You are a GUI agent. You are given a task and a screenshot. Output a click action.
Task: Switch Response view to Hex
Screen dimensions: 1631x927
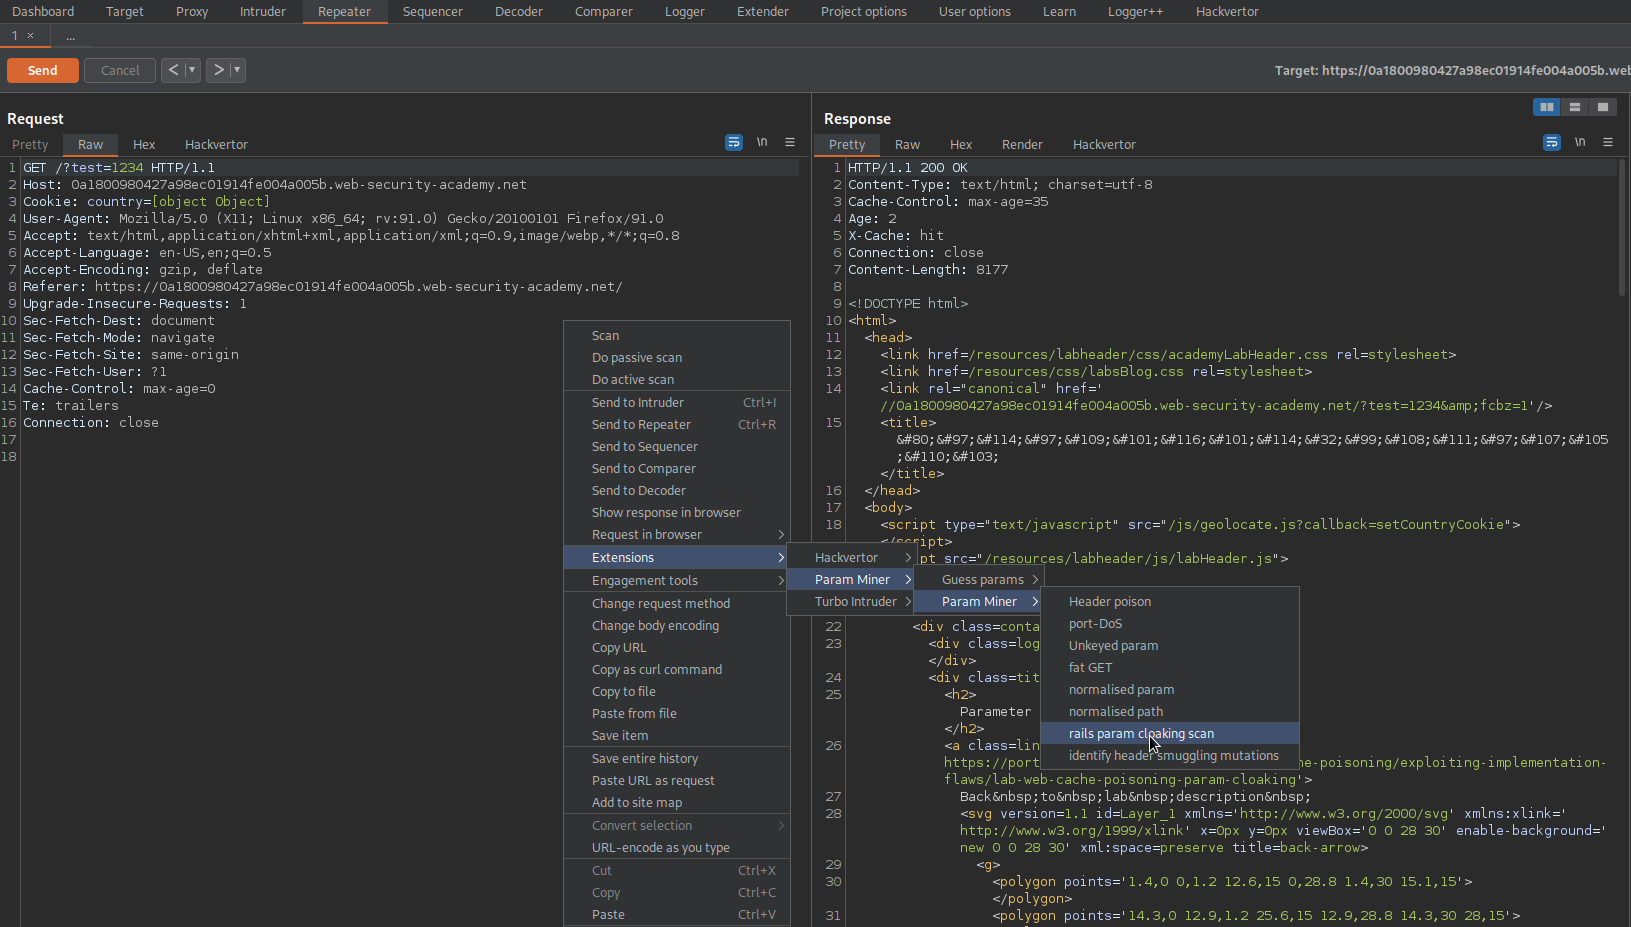pos(961,145)
